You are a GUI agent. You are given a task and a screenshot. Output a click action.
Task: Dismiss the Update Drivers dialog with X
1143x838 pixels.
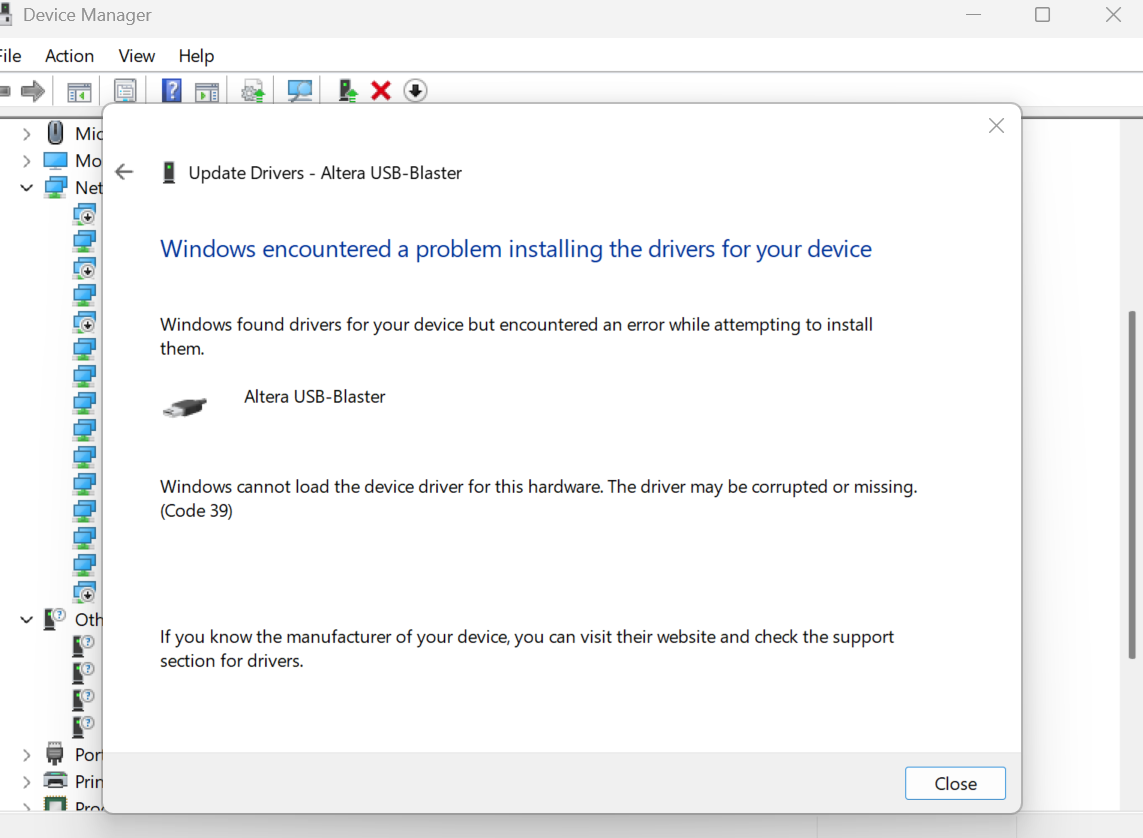(996, 125)
